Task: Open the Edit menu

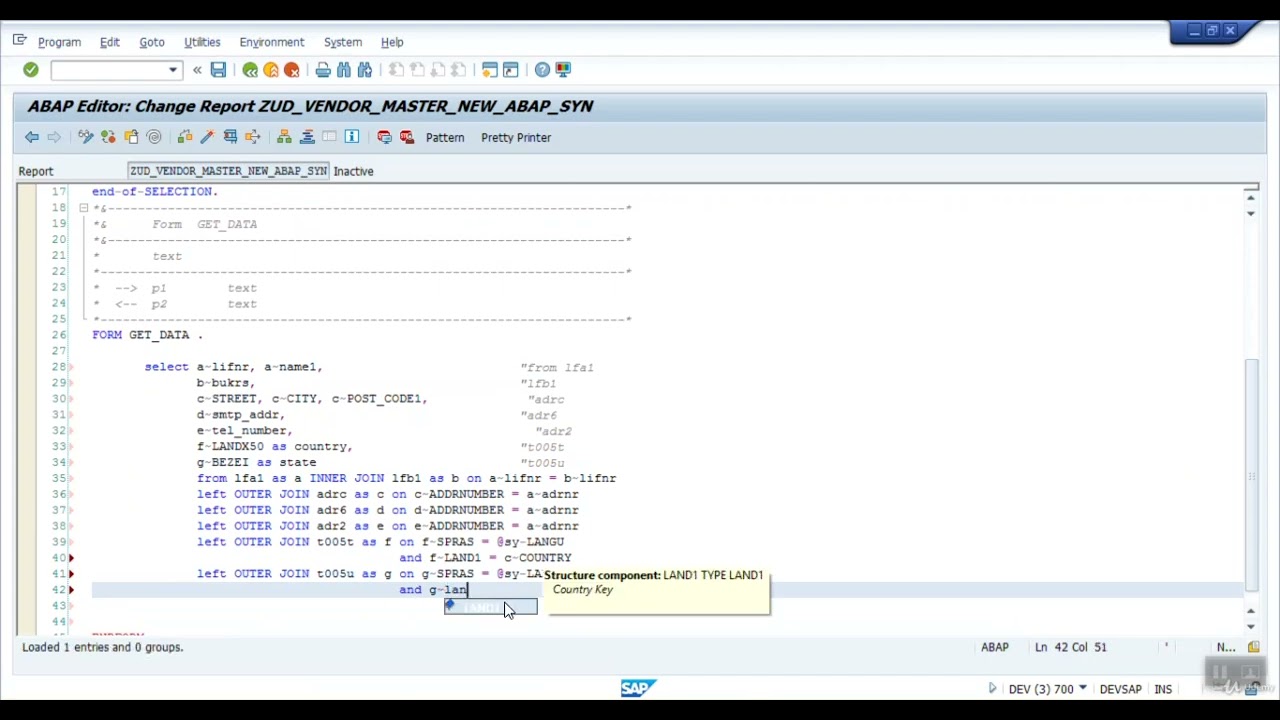Action: (x=109, y=42)
